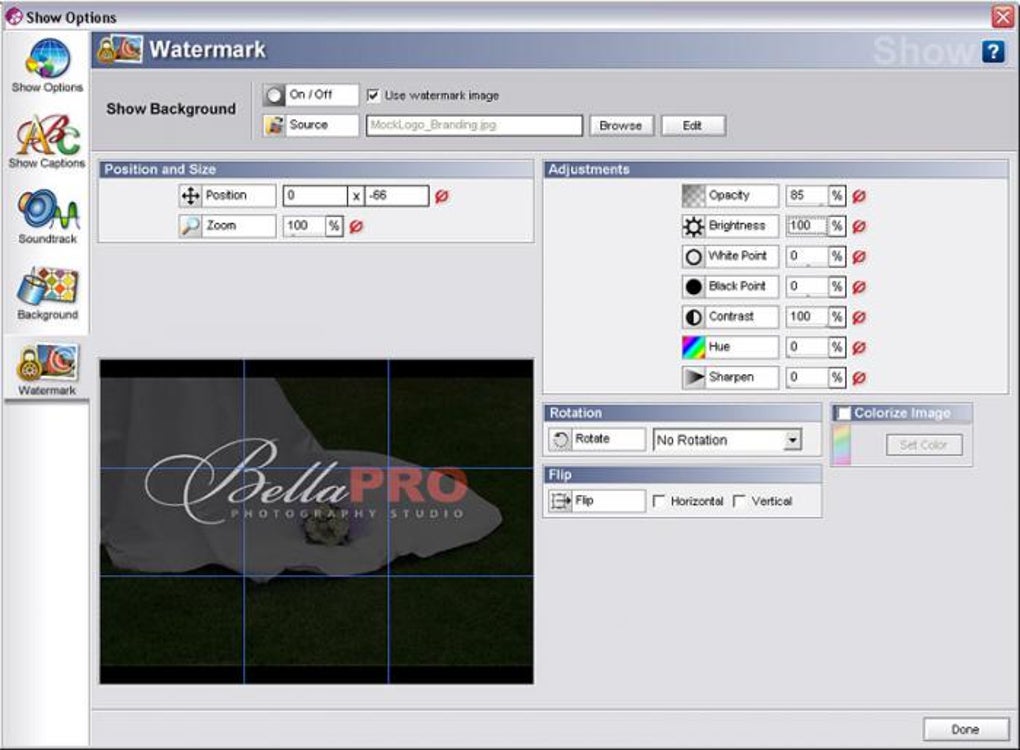Click the Set Color button

click(x=923, y=445)
